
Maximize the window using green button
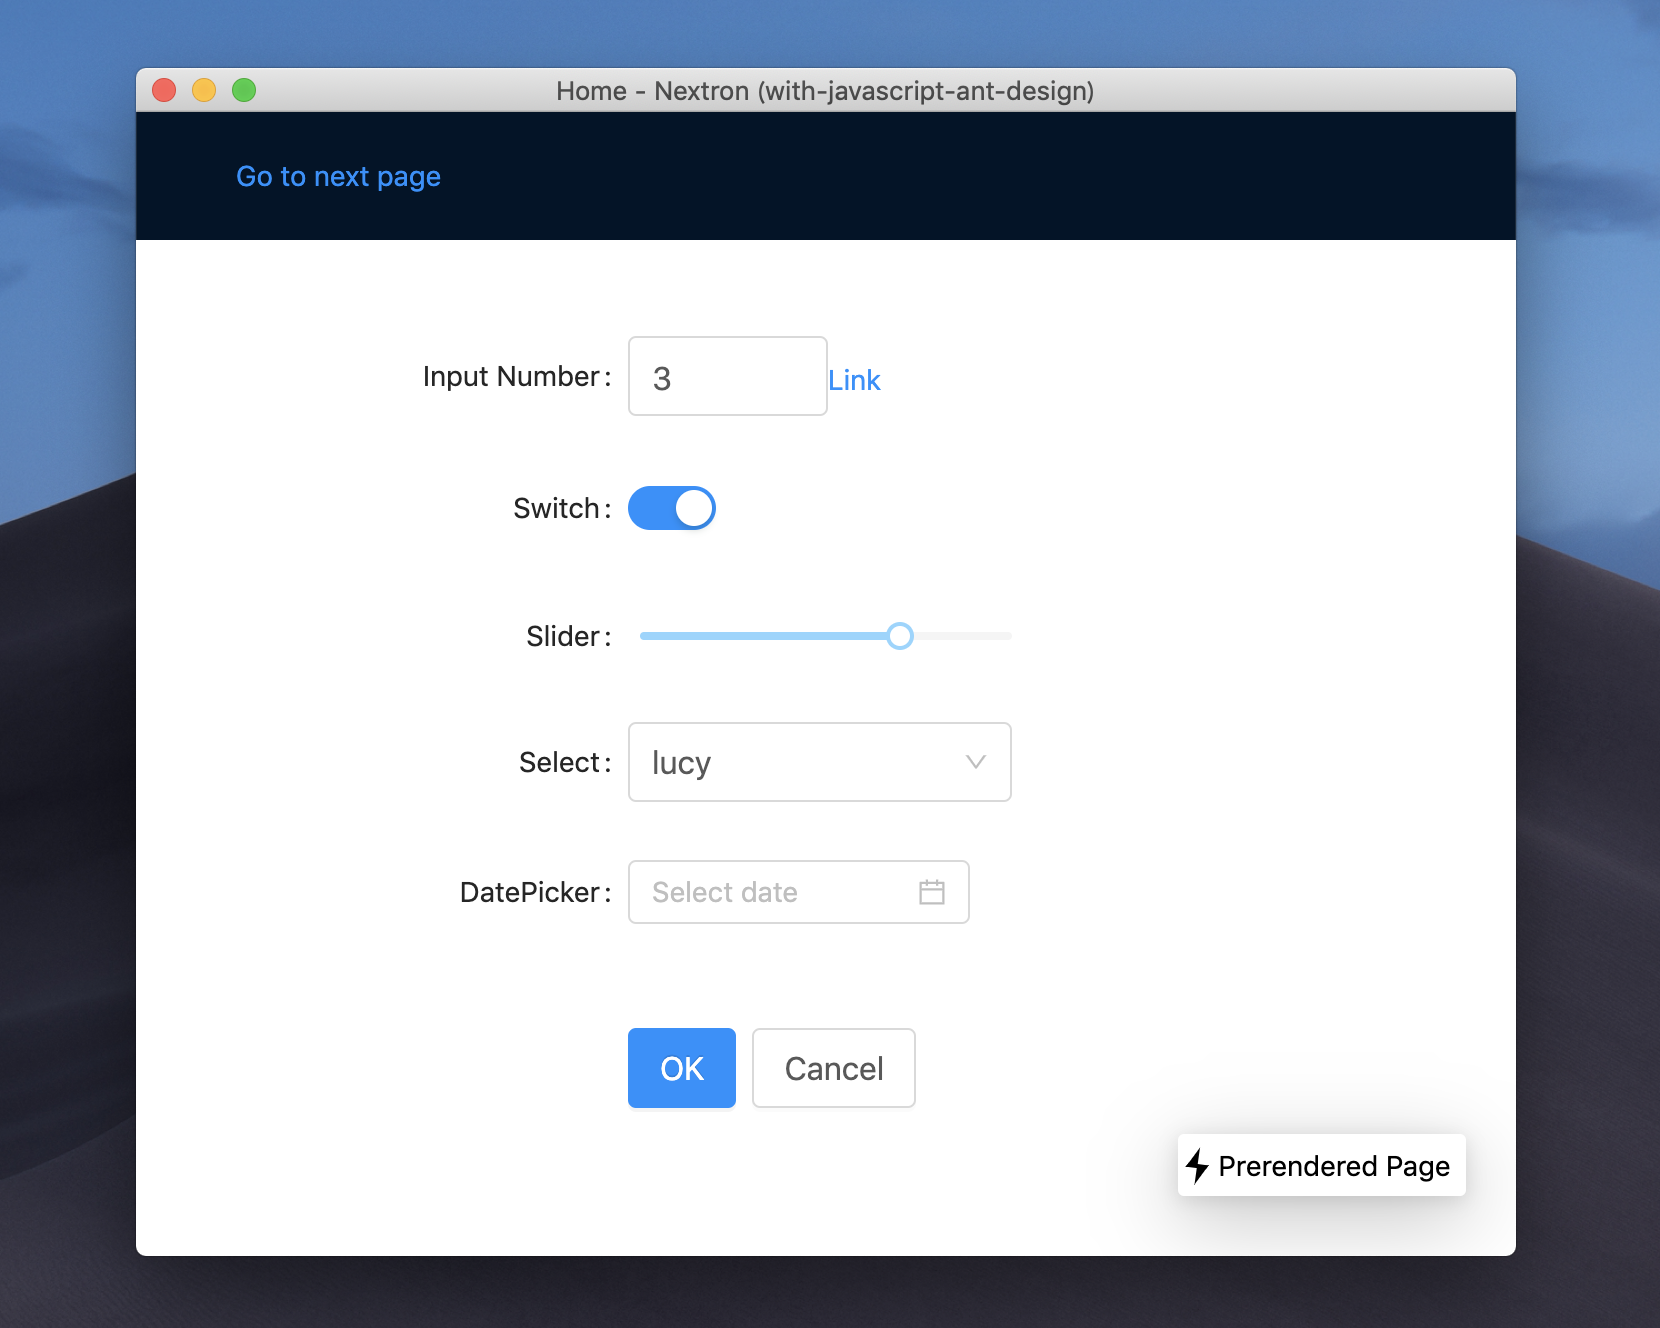[244, 90]
